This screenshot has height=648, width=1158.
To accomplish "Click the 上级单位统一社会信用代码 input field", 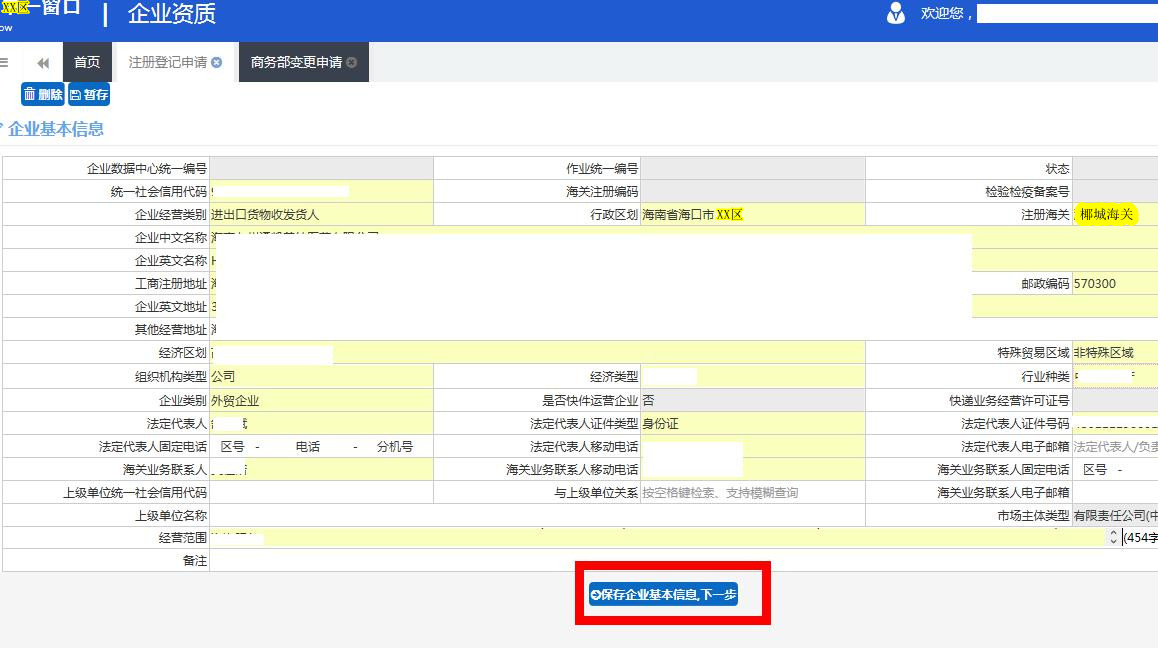I will 321,492.
